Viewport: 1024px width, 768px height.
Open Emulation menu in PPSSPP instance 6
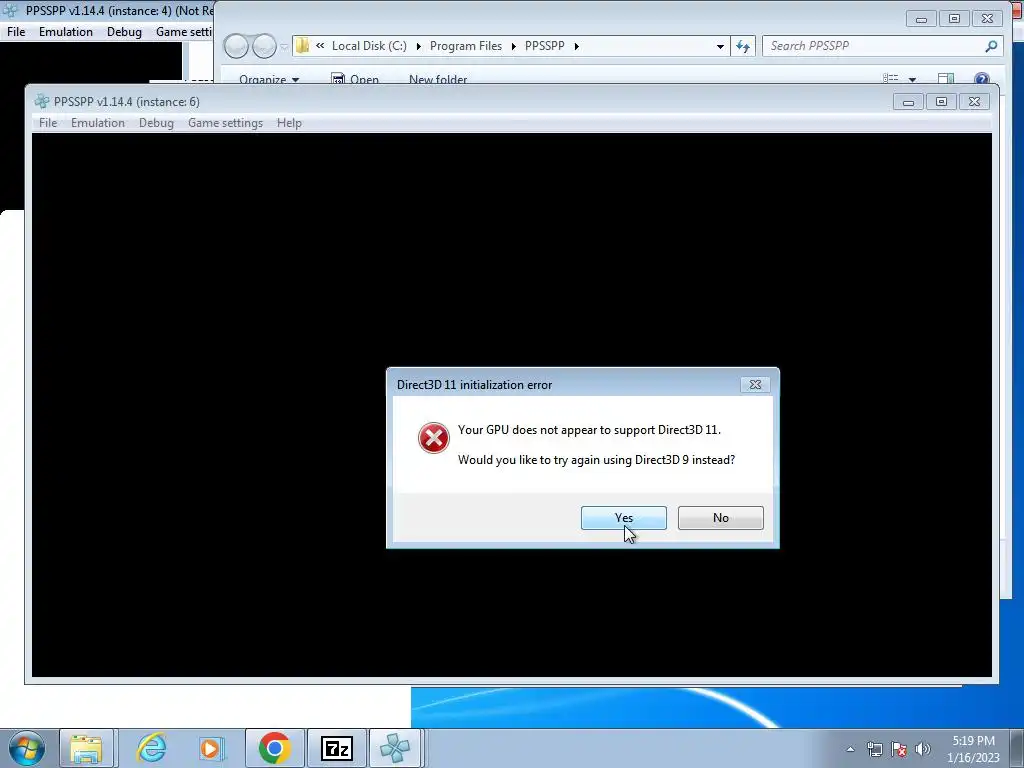click(98, 123)
